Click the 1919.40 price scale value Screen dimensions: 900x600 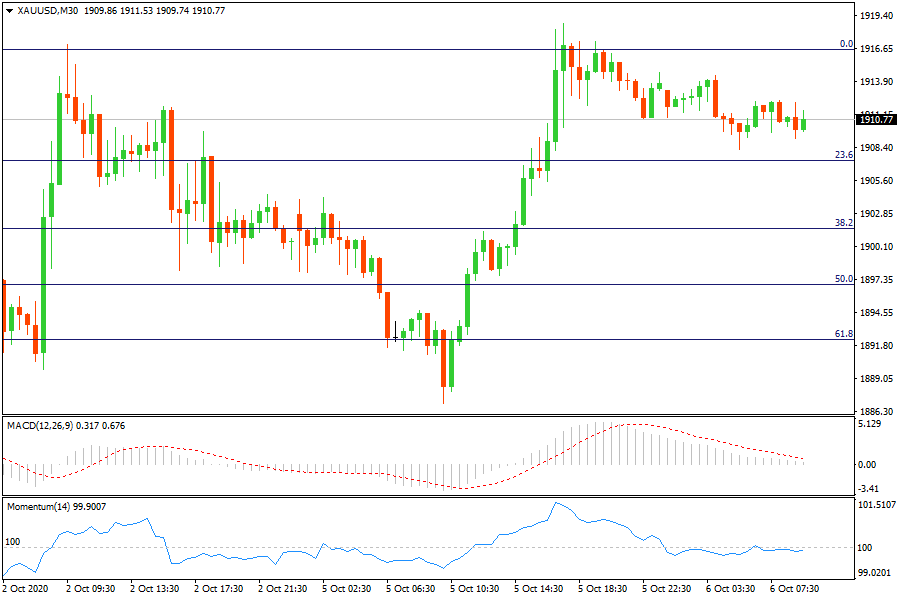click(876, 16)
